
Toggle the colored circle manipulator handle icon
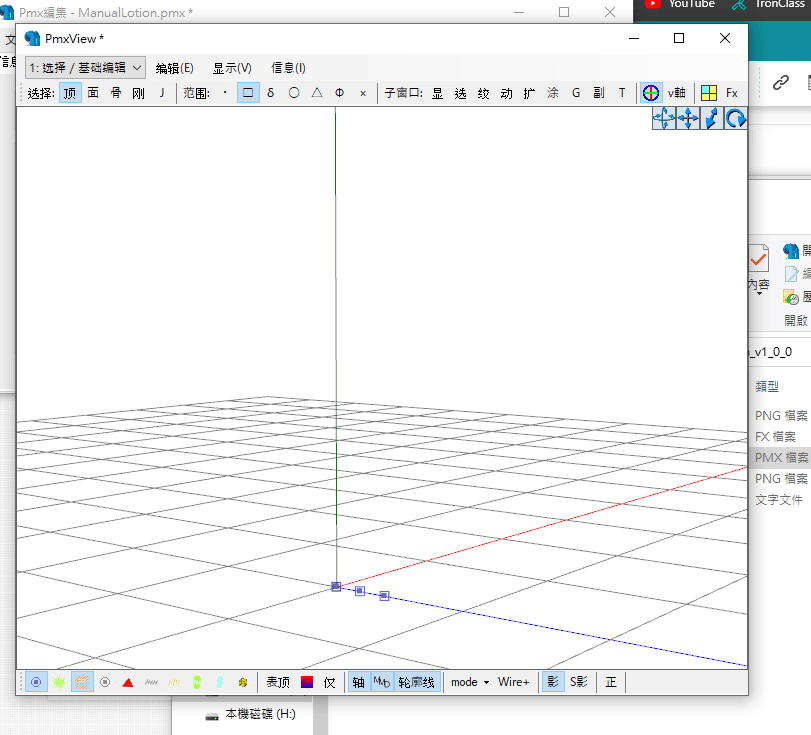tap(651, 93)
